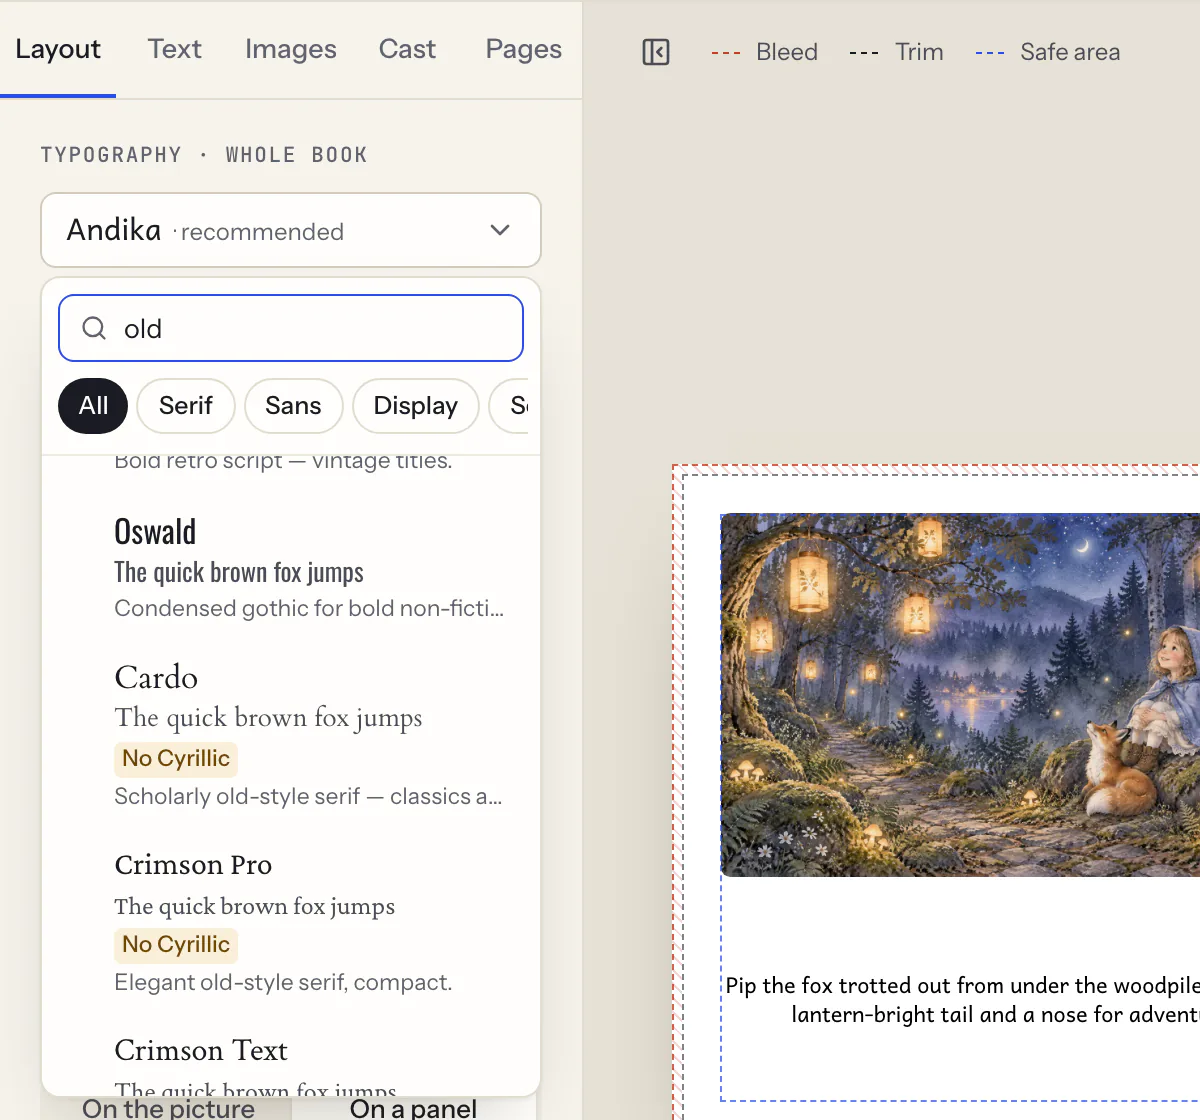The width and height of the screenshot is (1200, 1120).
Task: Choose the Oswald font
Action: tap(291, 568)
